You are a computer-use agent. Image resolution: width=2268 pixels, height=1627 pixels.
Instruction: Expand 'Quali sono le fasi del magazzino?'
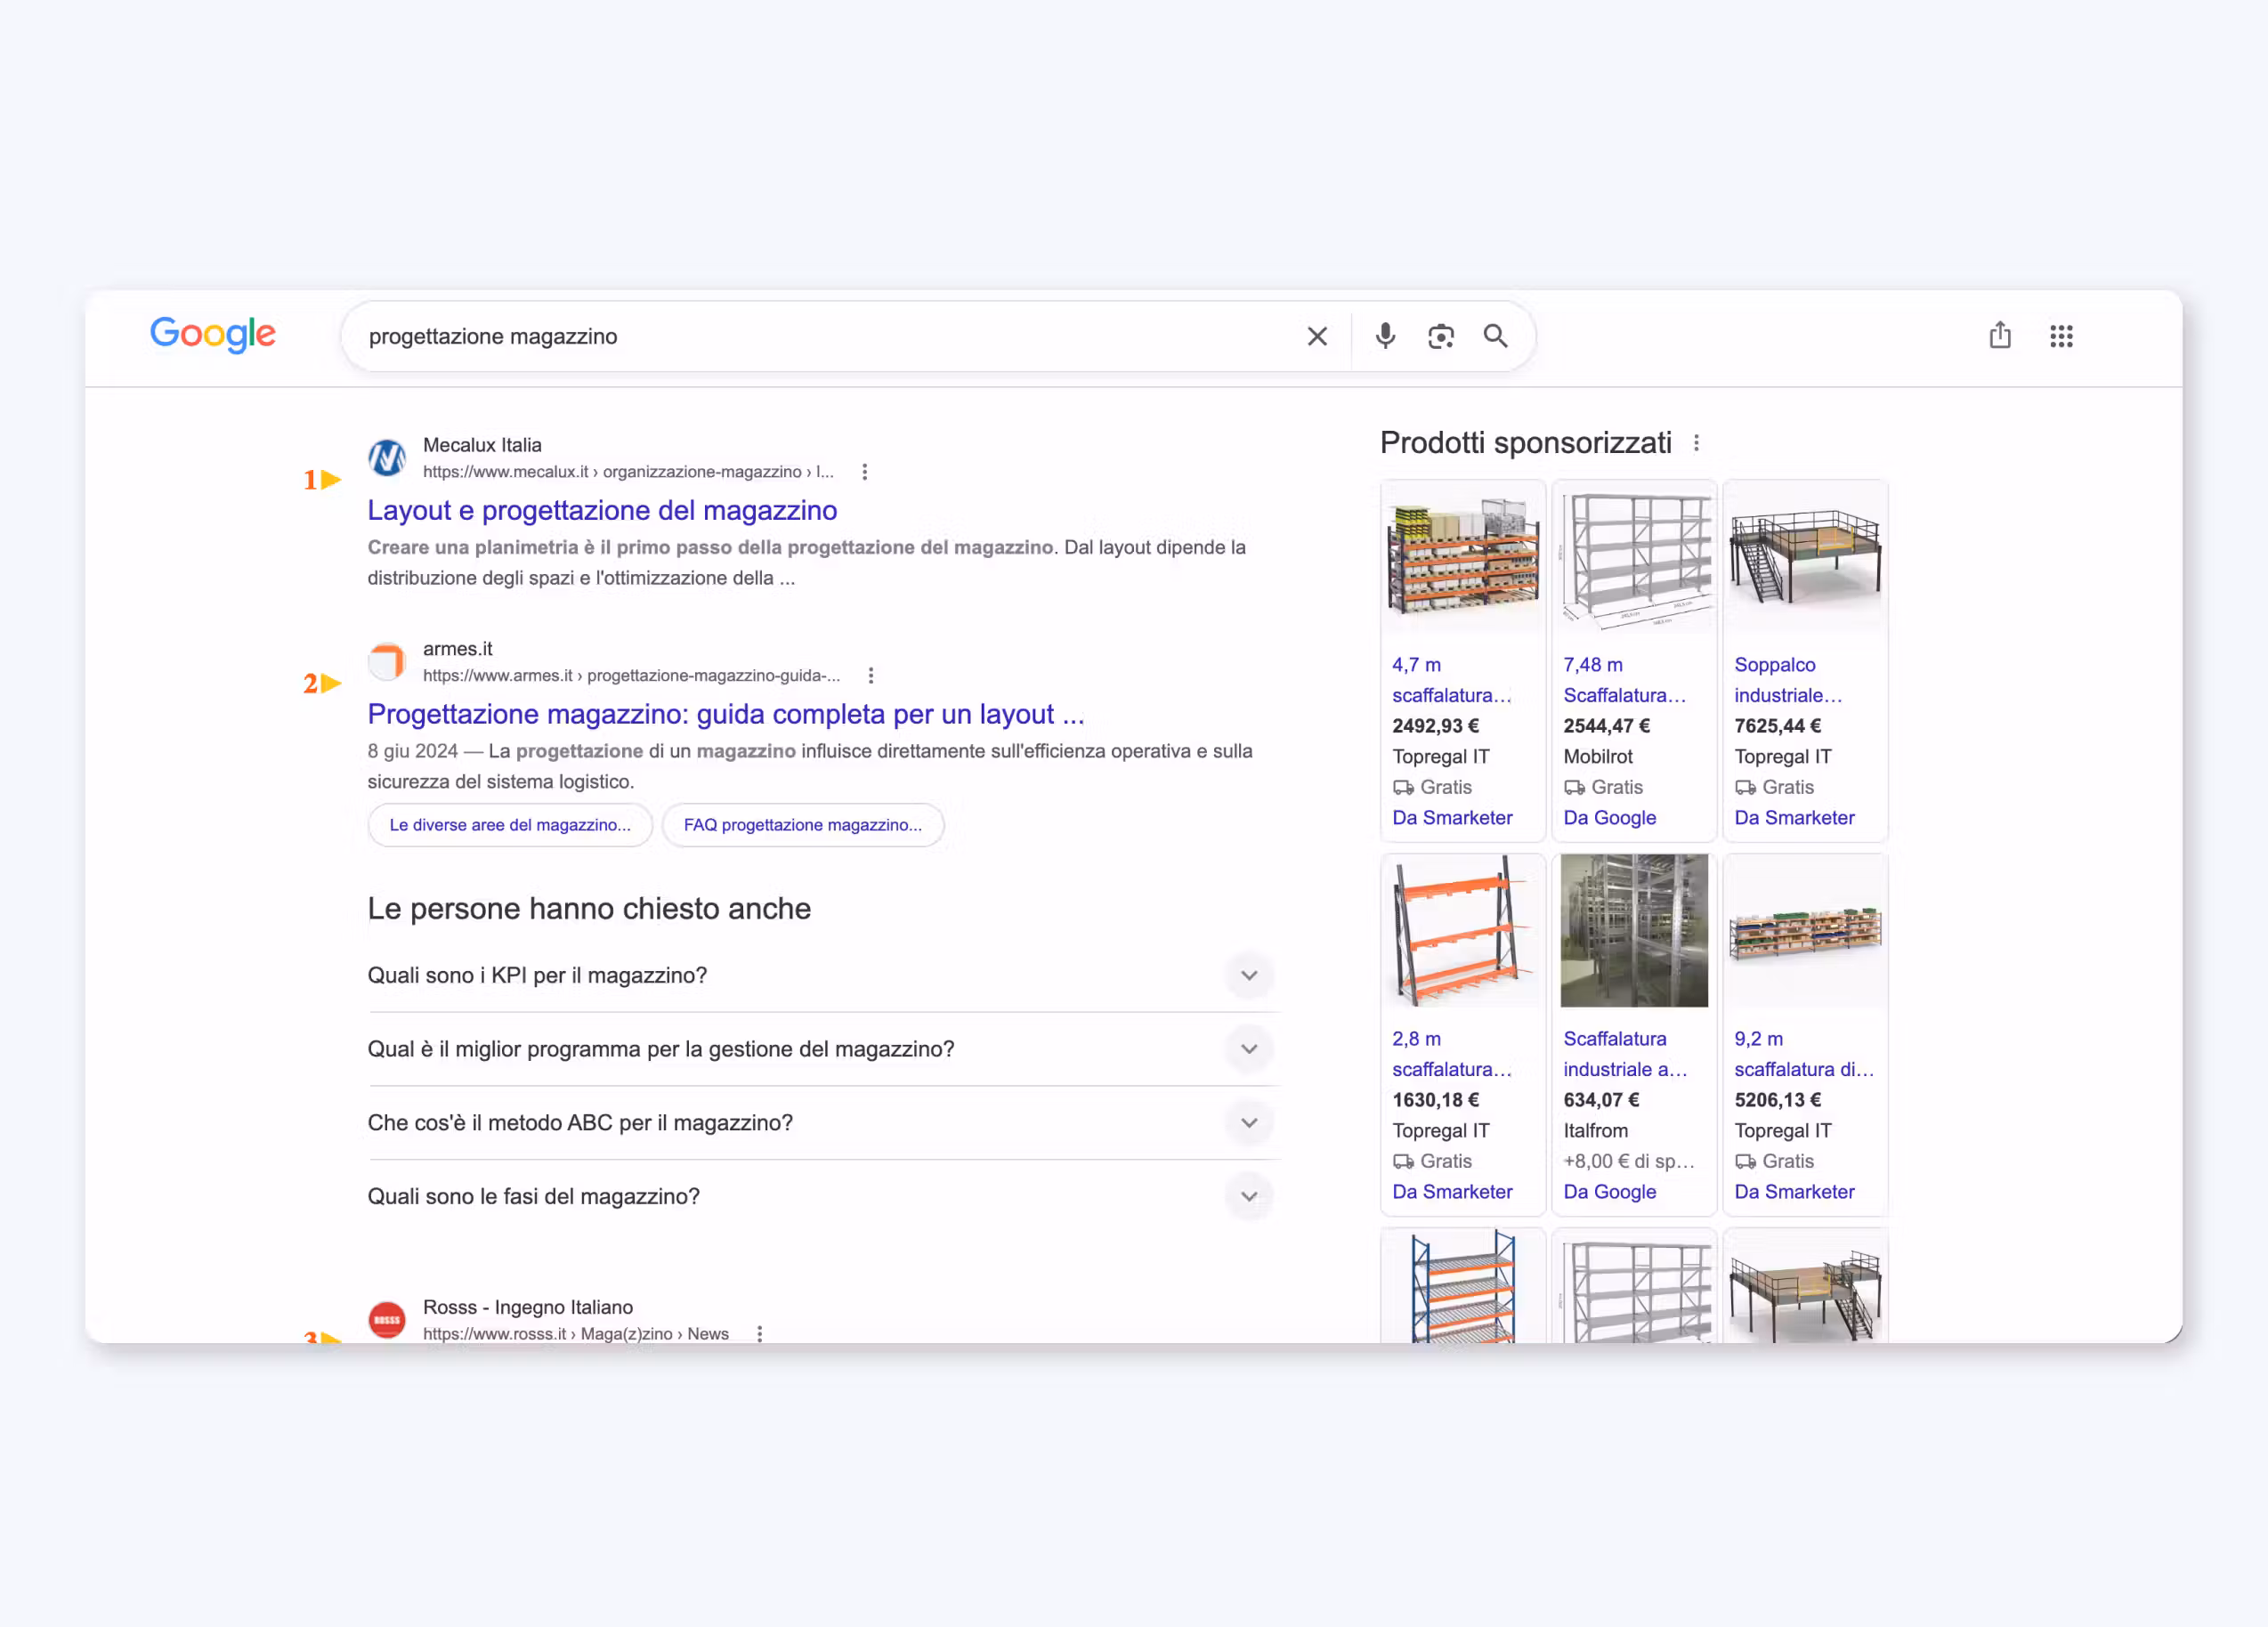pos(824,1197)
